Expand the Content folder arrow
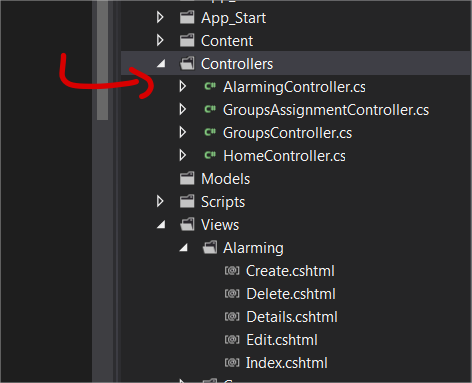This screenshot has height=383, width=472. [x=160, y=41]
